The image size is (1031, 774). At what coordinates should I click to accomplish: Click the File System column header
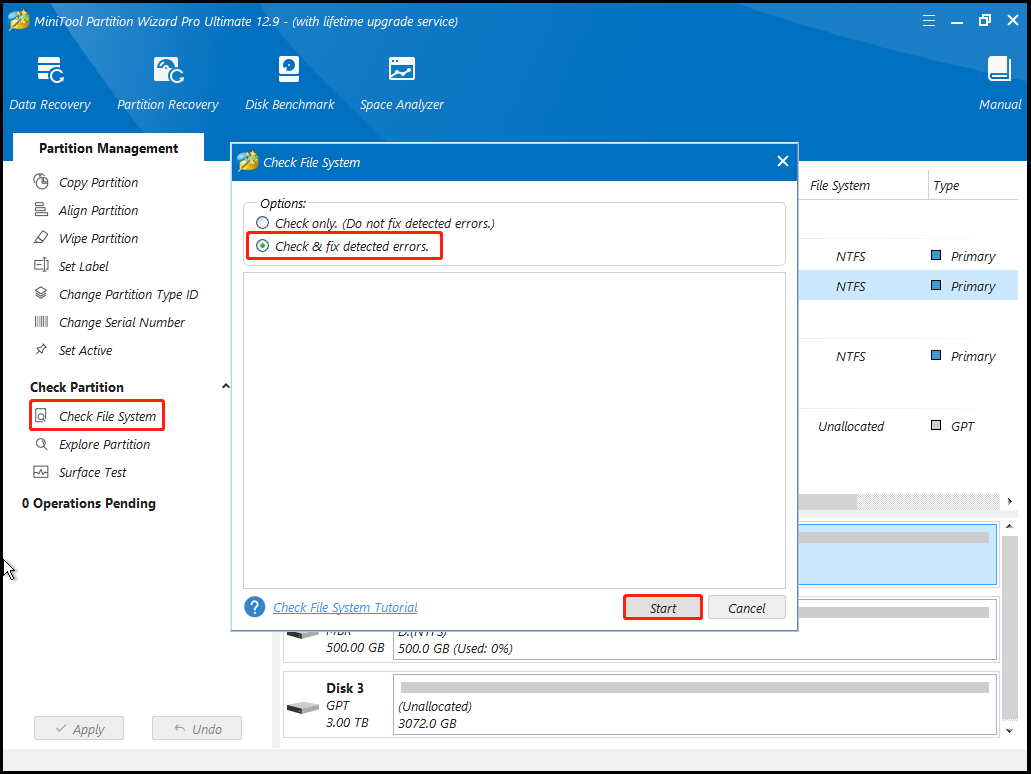pos(840,185)
